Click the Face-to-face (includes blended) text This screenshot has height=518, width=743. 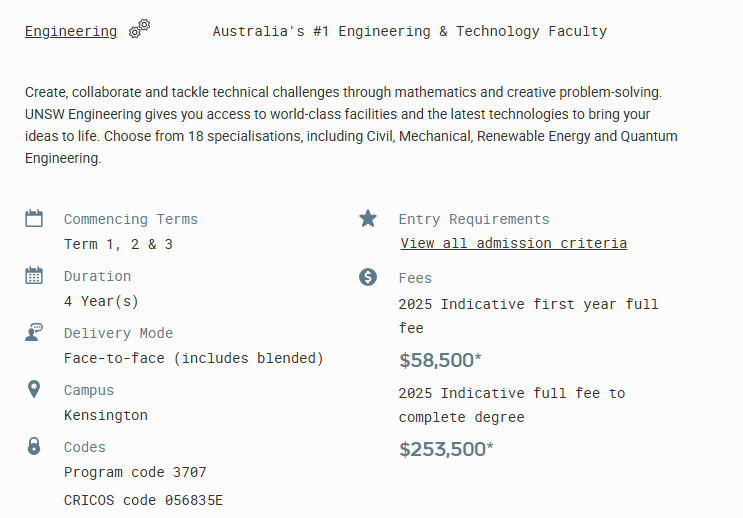coord(194,358)
